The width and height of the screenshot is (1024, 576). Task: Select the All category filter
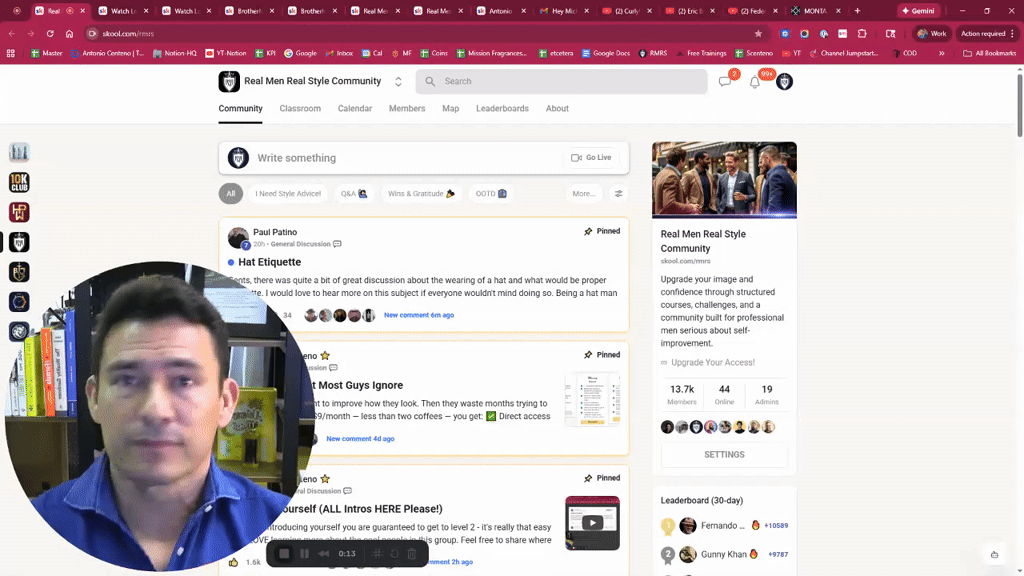tap(231, 193)
